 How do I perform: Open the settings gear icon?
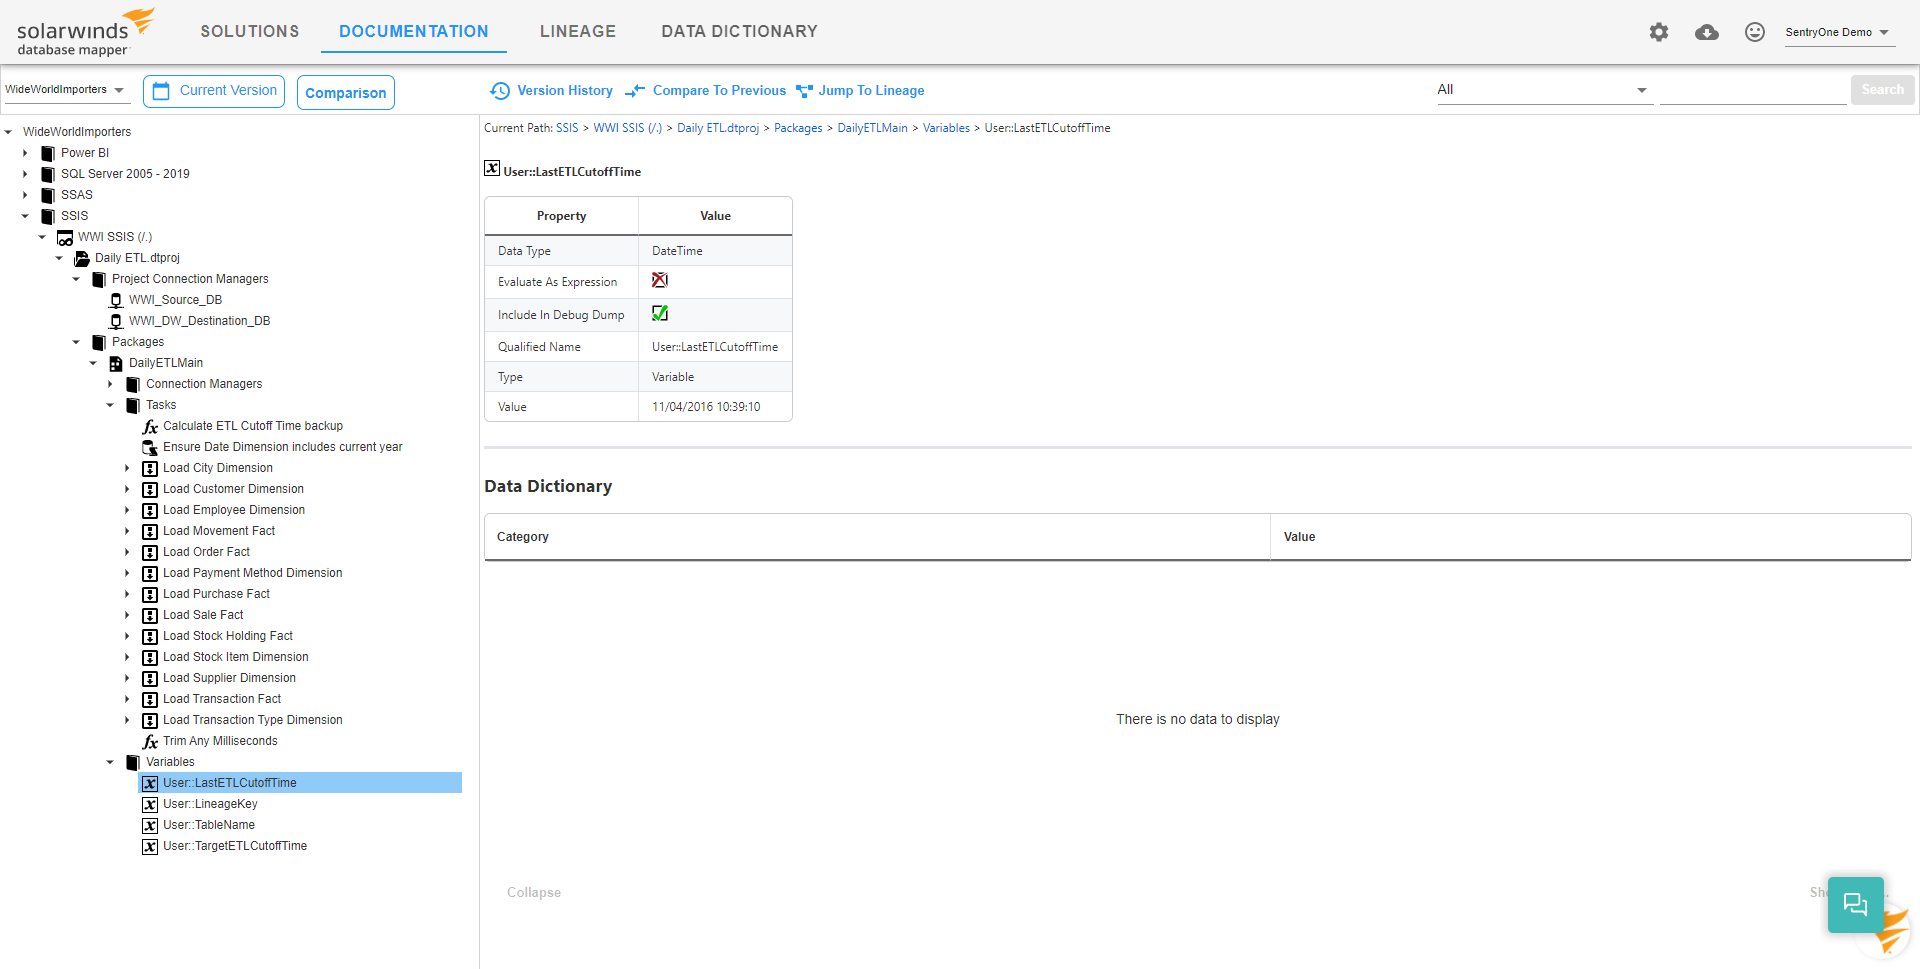(1659, 32)
